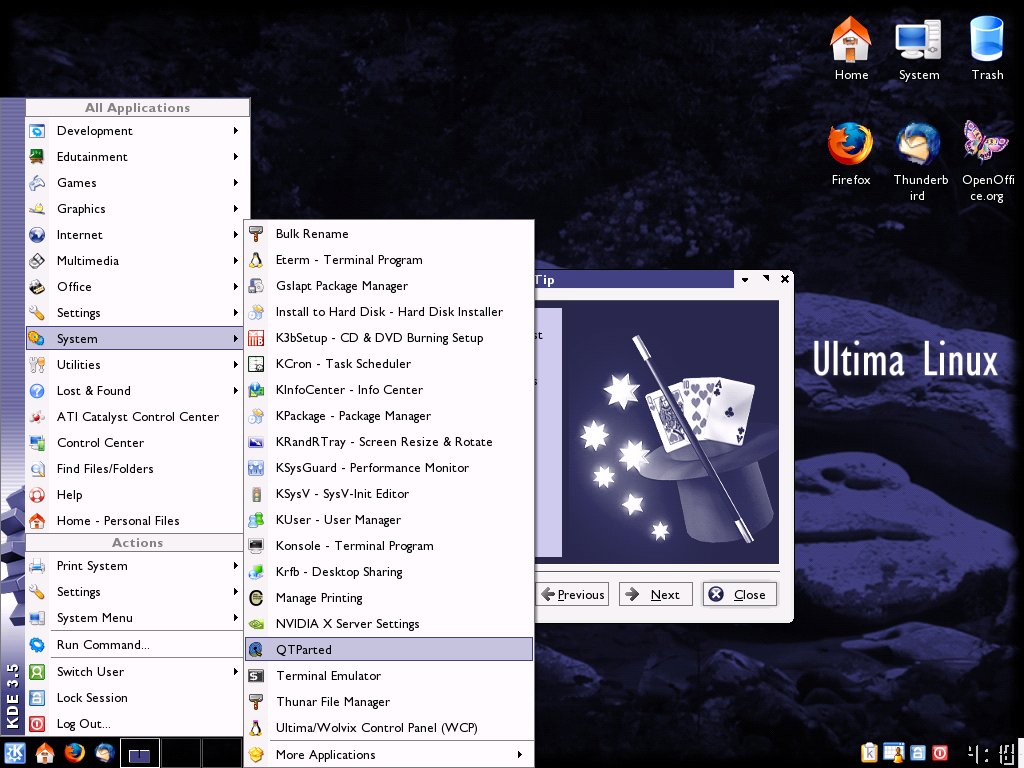The image size is (1024, 768).
Task: Switch to the first desktop in the pager
Action: [x=140, y=753]
